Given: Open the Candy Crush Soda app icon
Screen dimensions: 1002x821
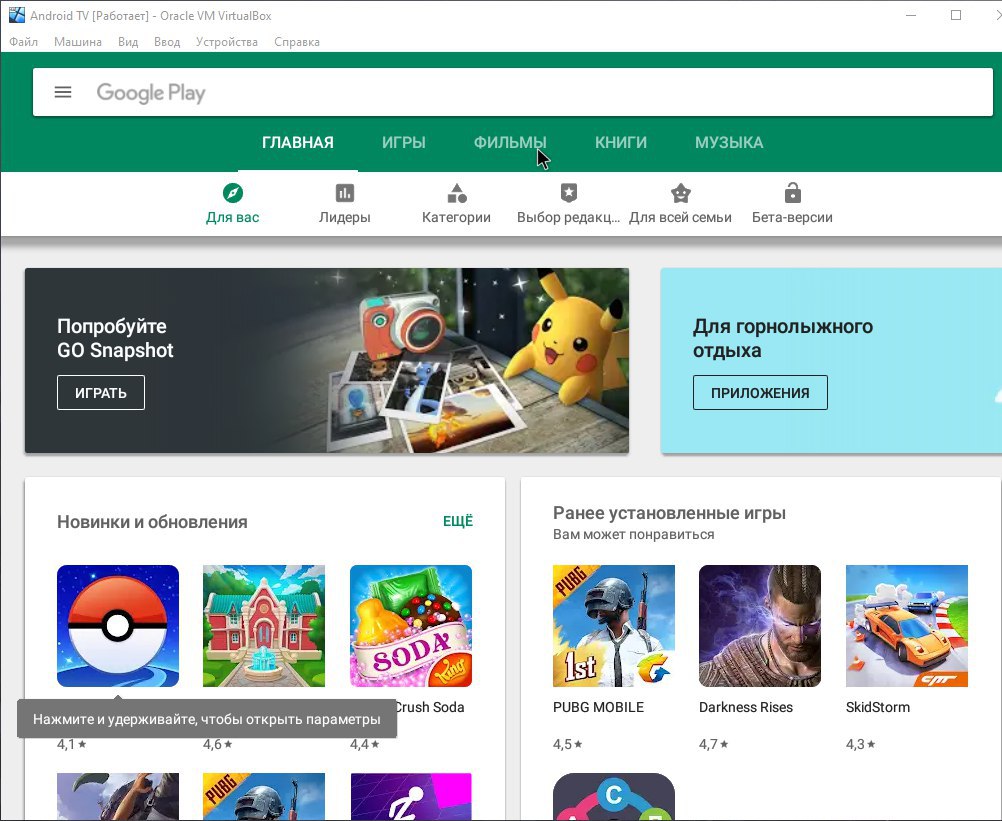Looking at the screenshot, I should tap(411, 625).
